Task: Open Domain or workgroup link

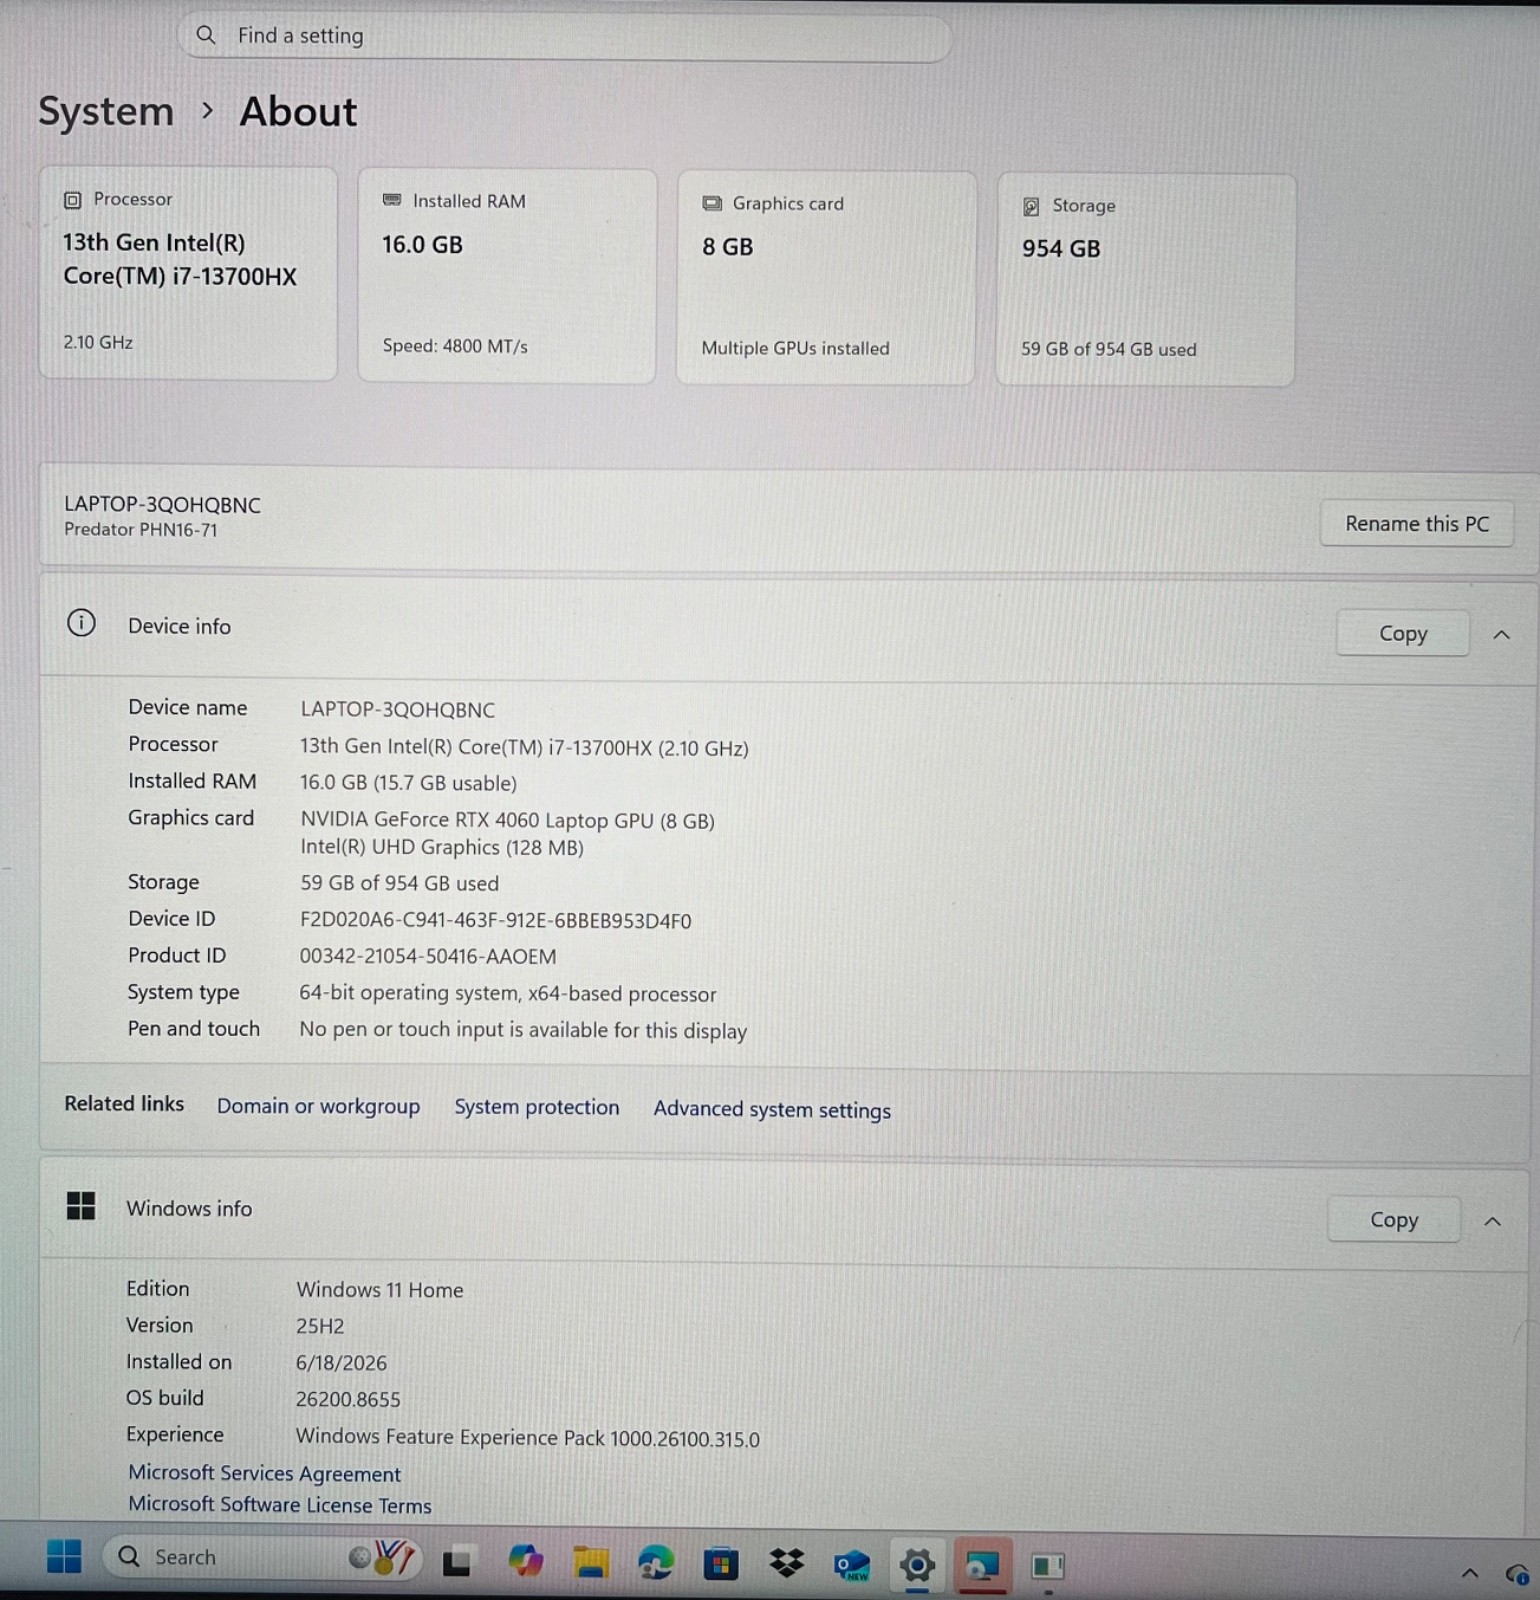Action: [x=318, y=1106]
